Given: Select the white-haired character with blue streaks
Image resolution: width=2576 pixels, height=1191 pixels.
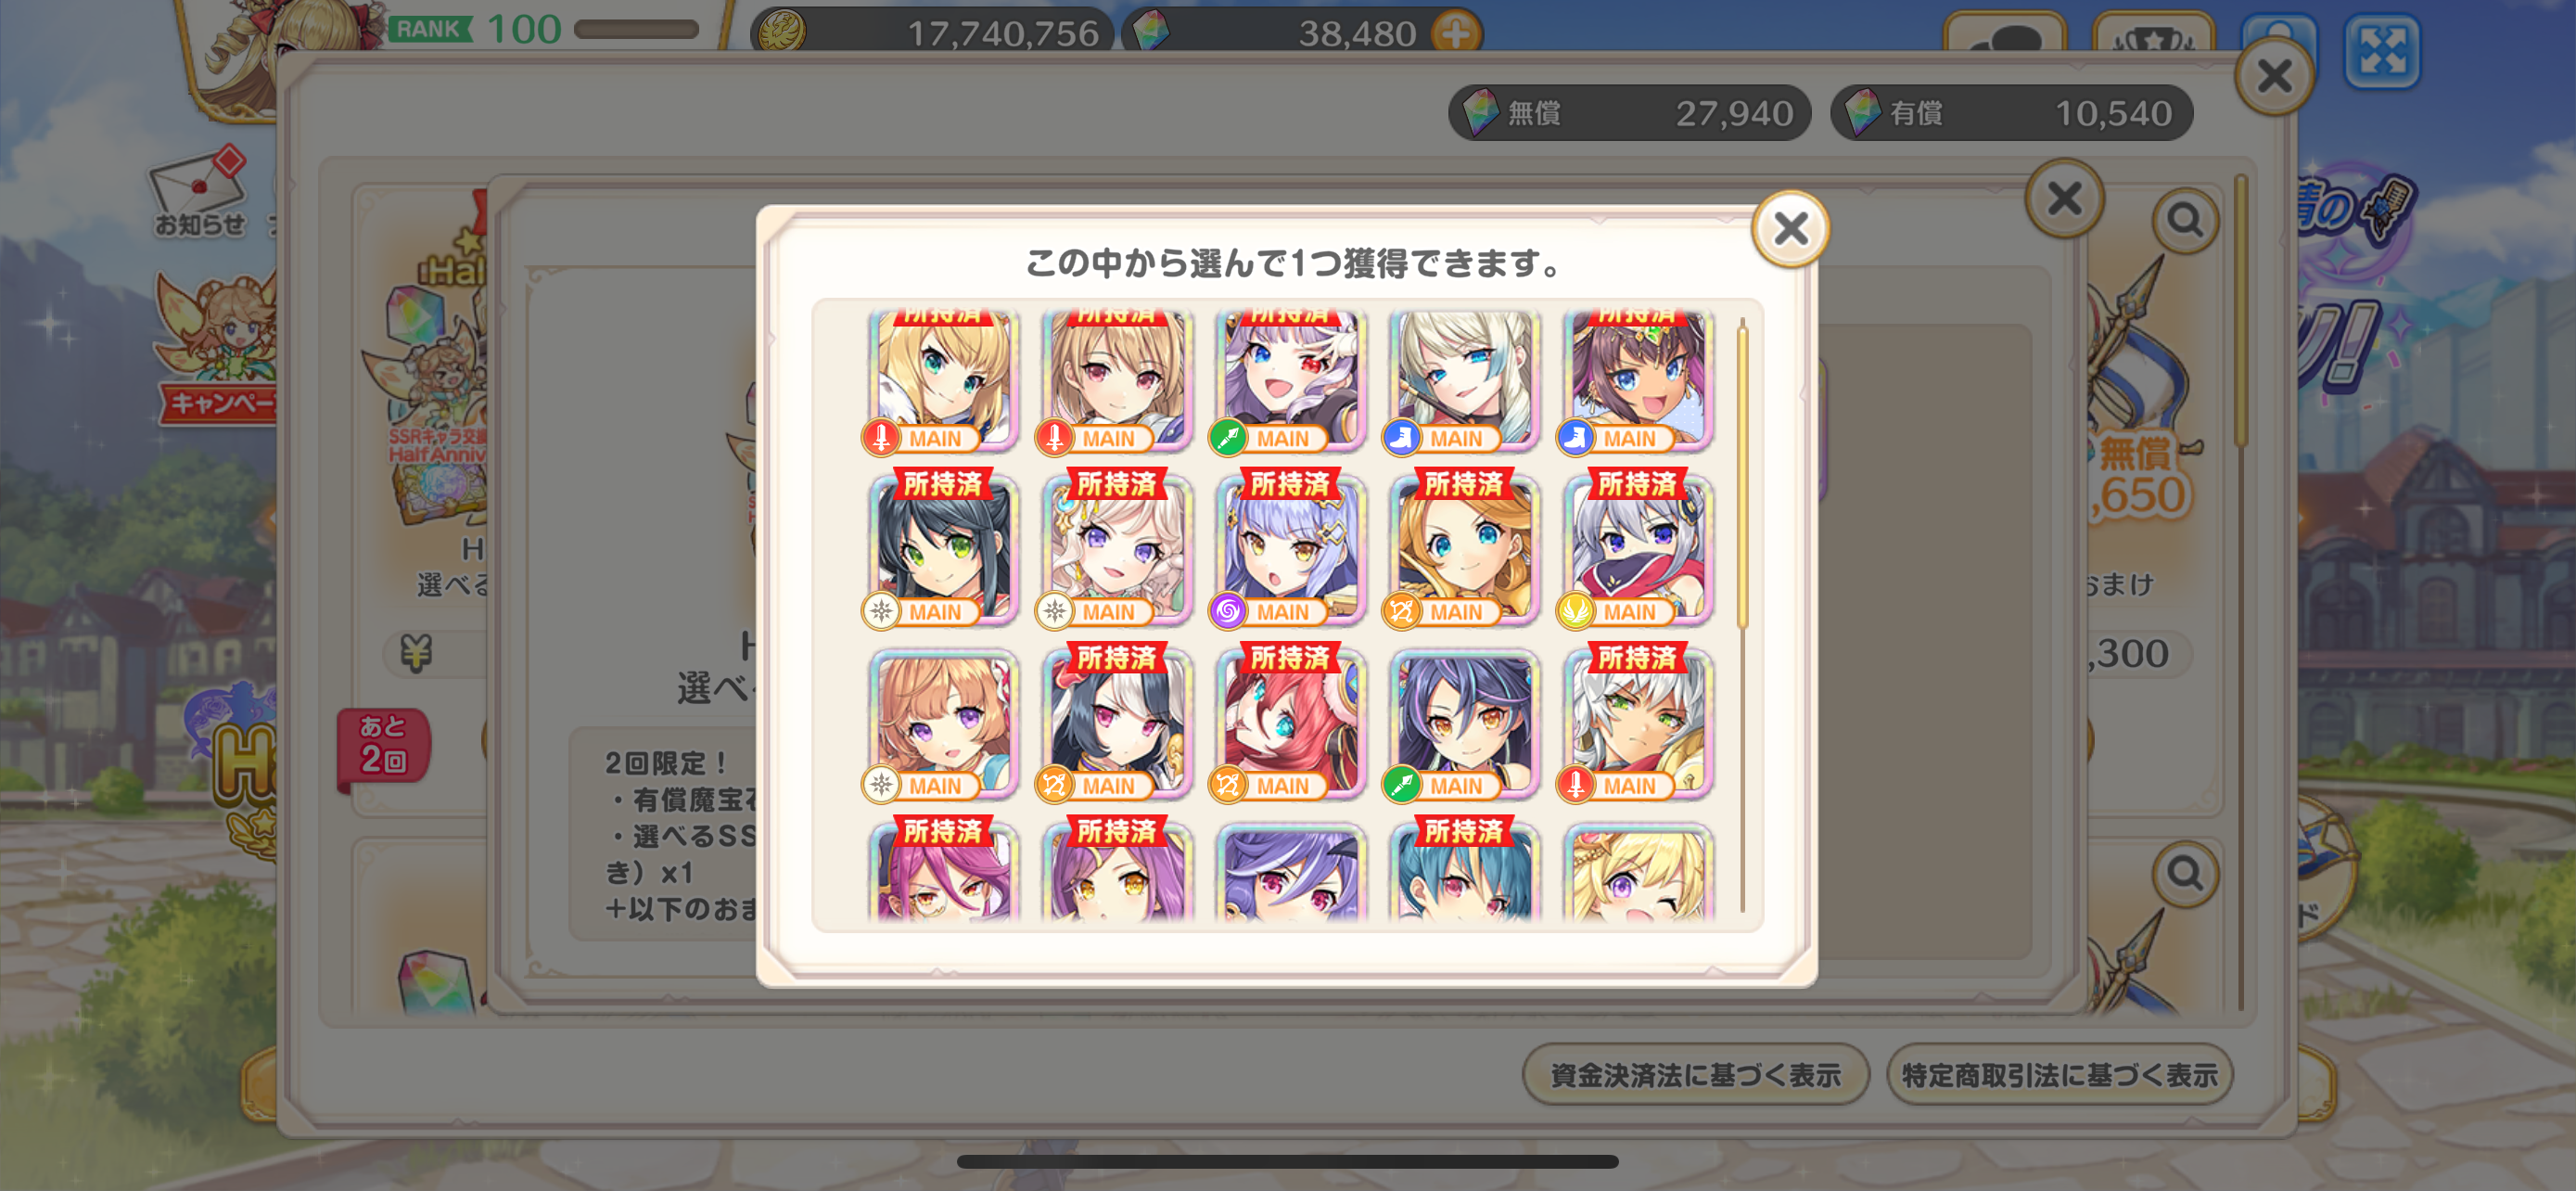Looking at the screenshot, I should coord(1463,378).
